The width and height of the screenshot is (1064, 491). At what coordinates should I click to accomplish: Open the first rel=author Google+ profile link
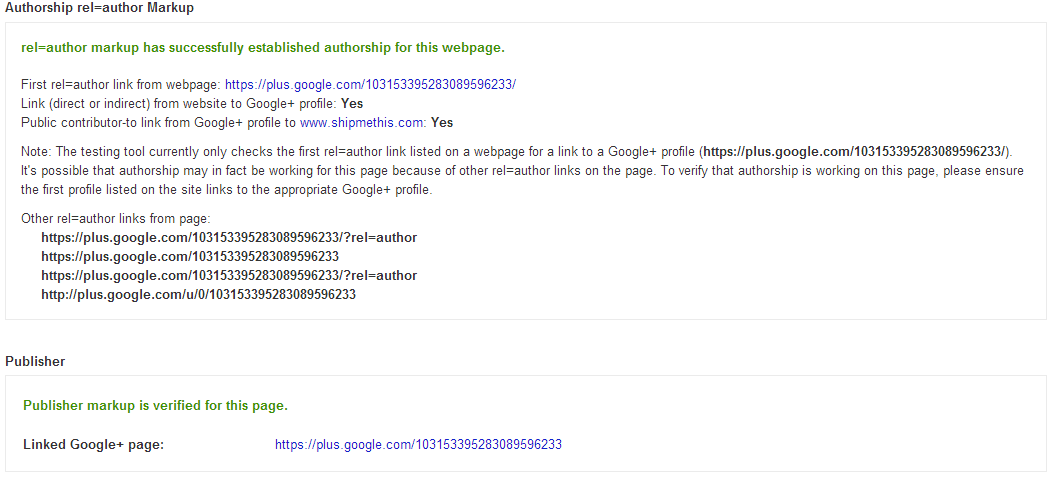pyautogui.click(x=370, y=85)
